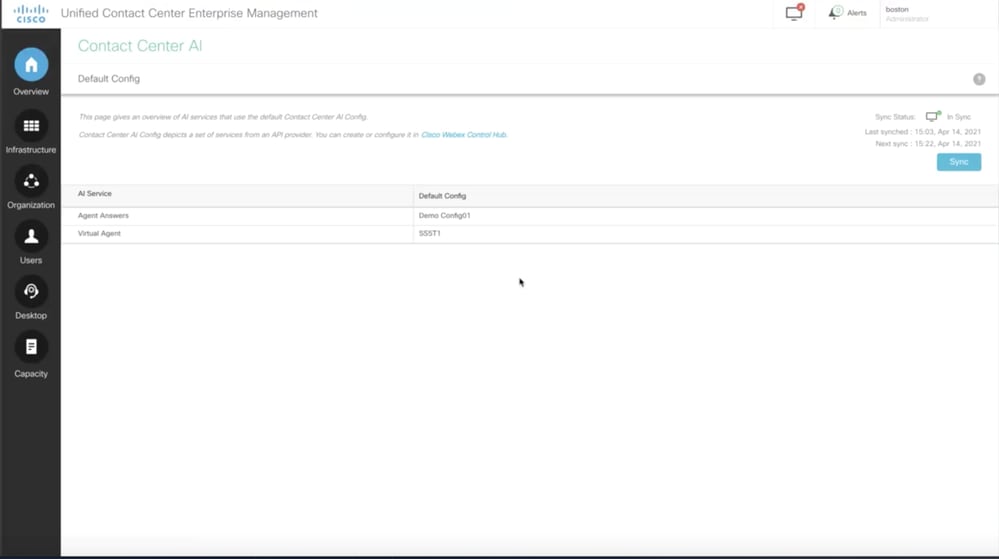Open the monitor notification icon in header
The height and width of the screenshot is (559, 999).
point(794,13)
